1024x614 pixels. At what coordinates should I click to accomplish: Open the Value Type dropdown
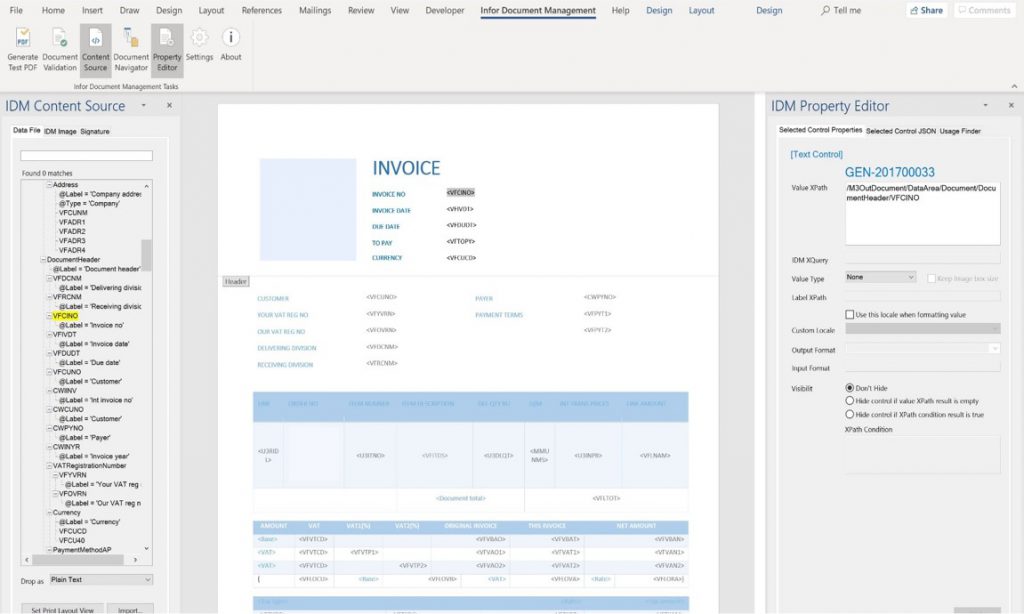(880, 277)
